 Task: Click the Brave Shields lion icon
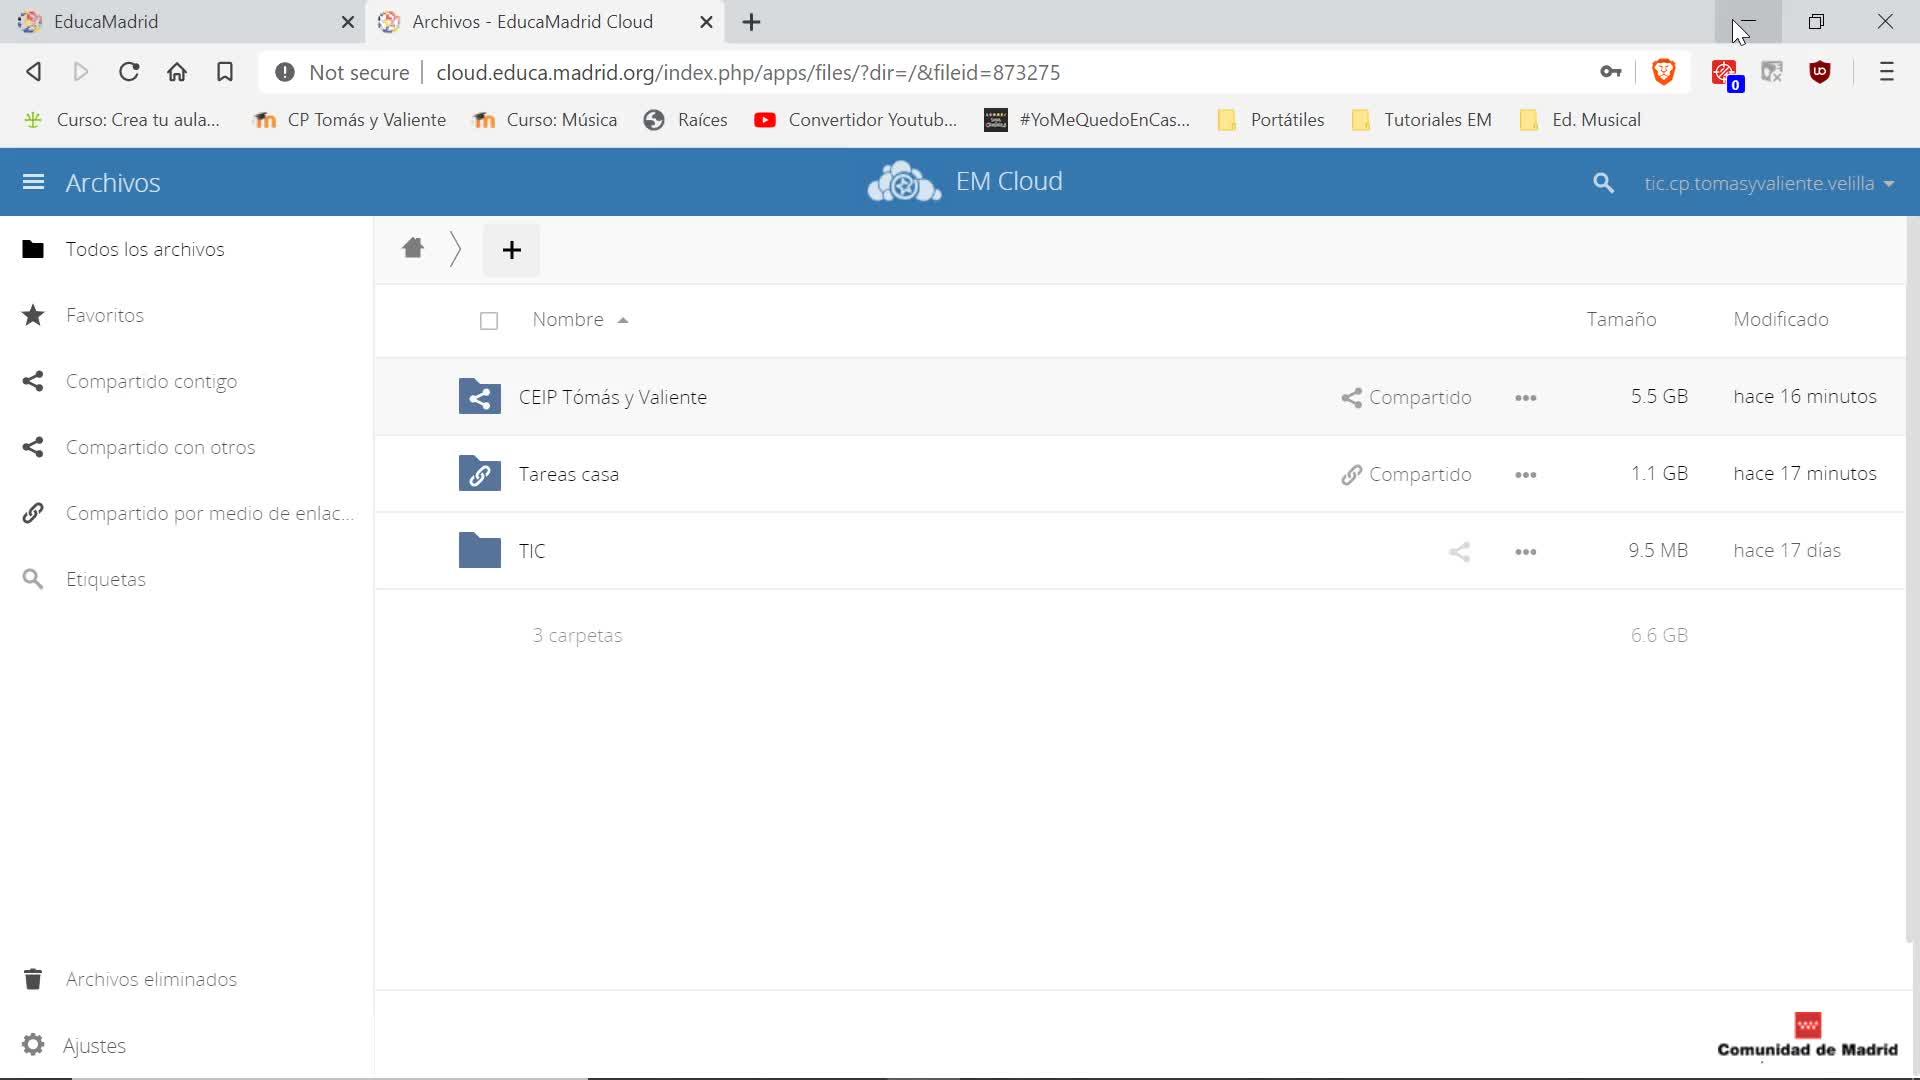(x=1664, y=72)
